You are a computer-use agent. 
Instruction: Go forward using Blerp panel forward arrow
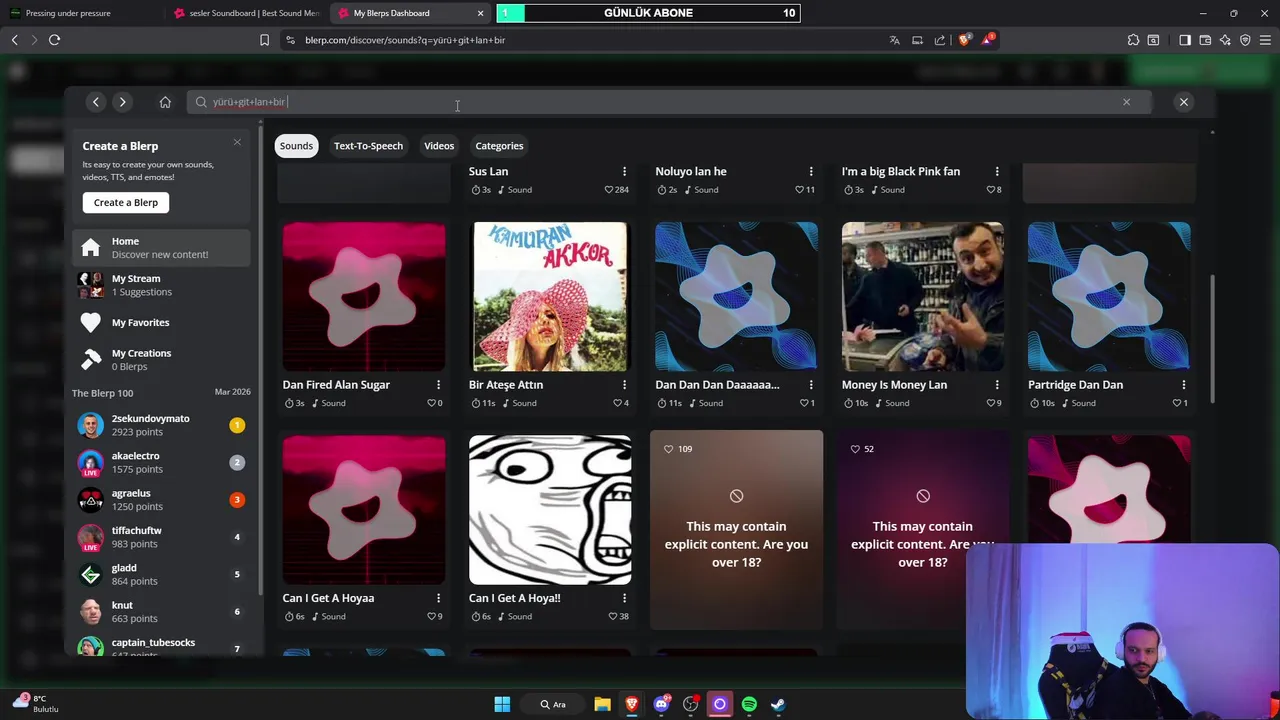pos(122,102)
